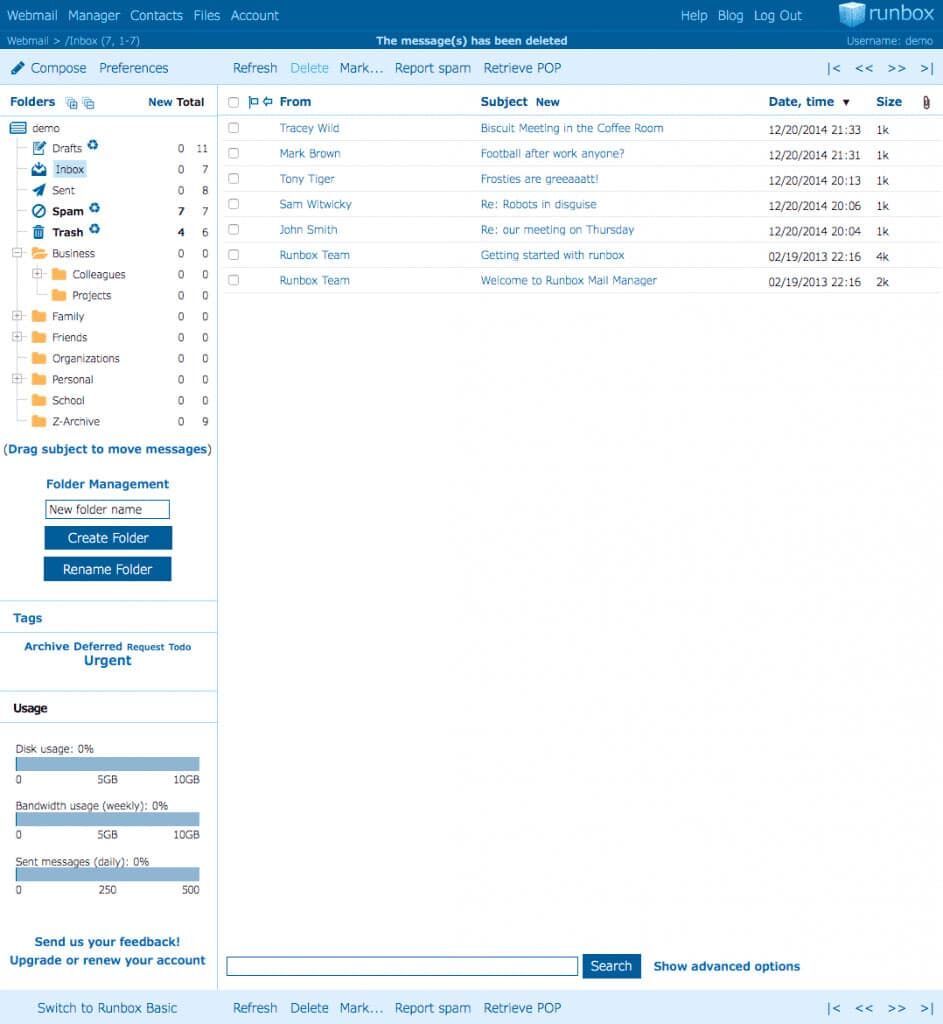Viewport: 943px width, 1024px height.
Task: Click the Drafts folder icon
Action: click(x=39, y=148)
